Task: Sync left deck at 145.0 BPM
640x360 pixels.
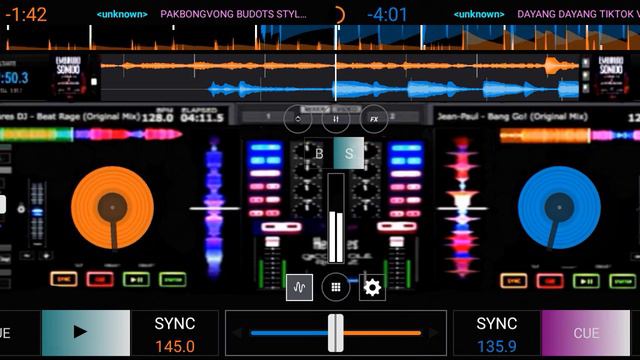Action: (175, 334)
